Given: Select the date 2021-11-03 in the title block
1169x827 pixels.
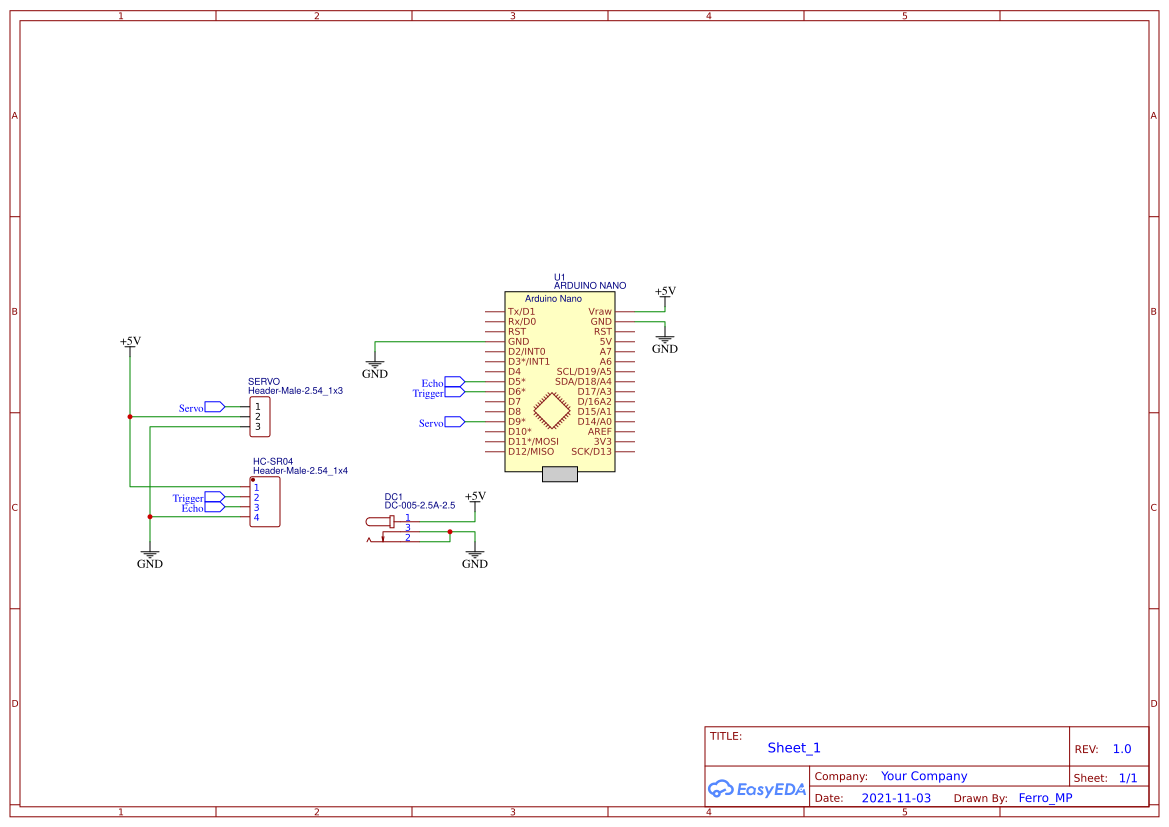Looking at the screenshot, I should click(895, 797).
